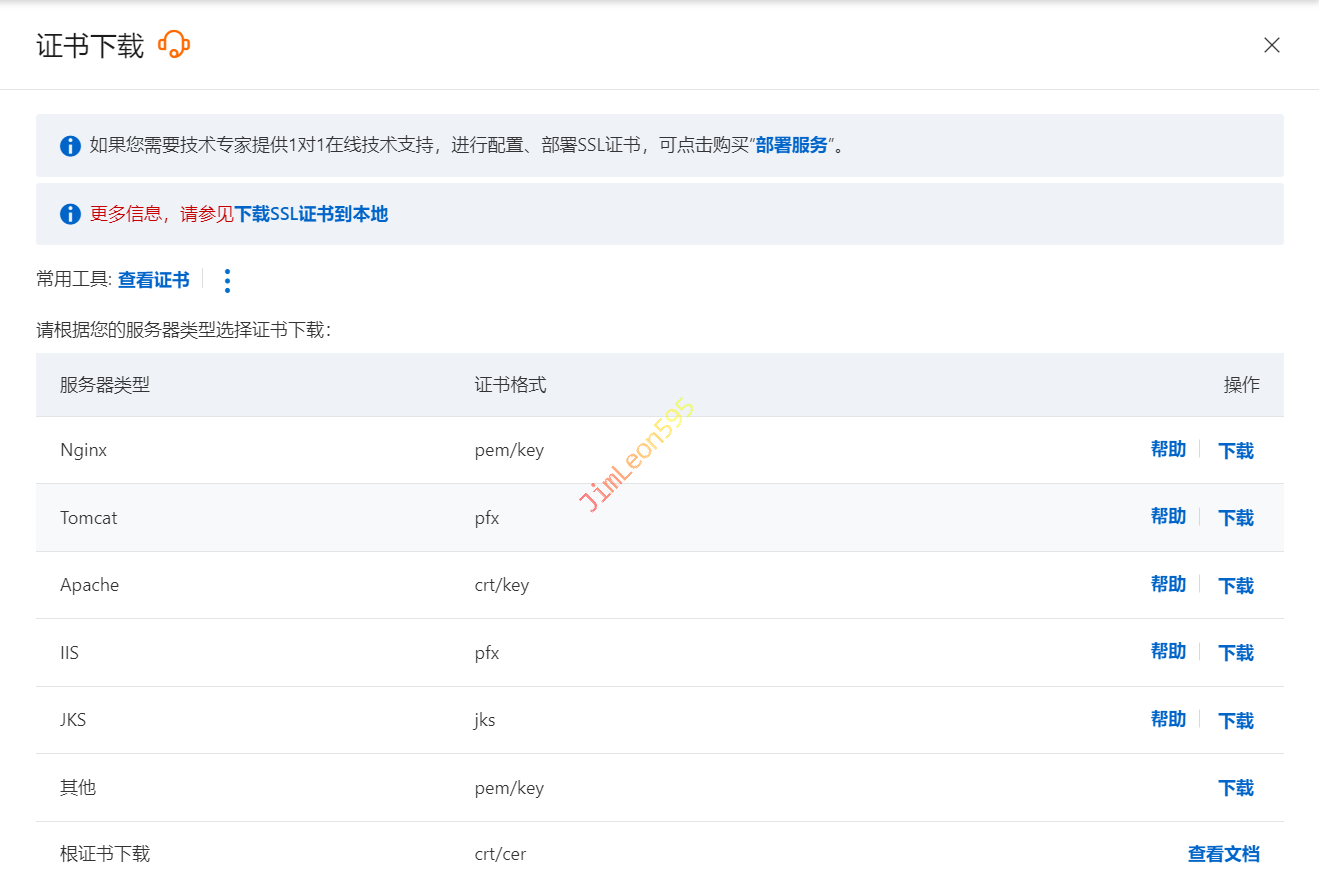
Task: Open the three-dot more tools menu
Action: [227, 281]
